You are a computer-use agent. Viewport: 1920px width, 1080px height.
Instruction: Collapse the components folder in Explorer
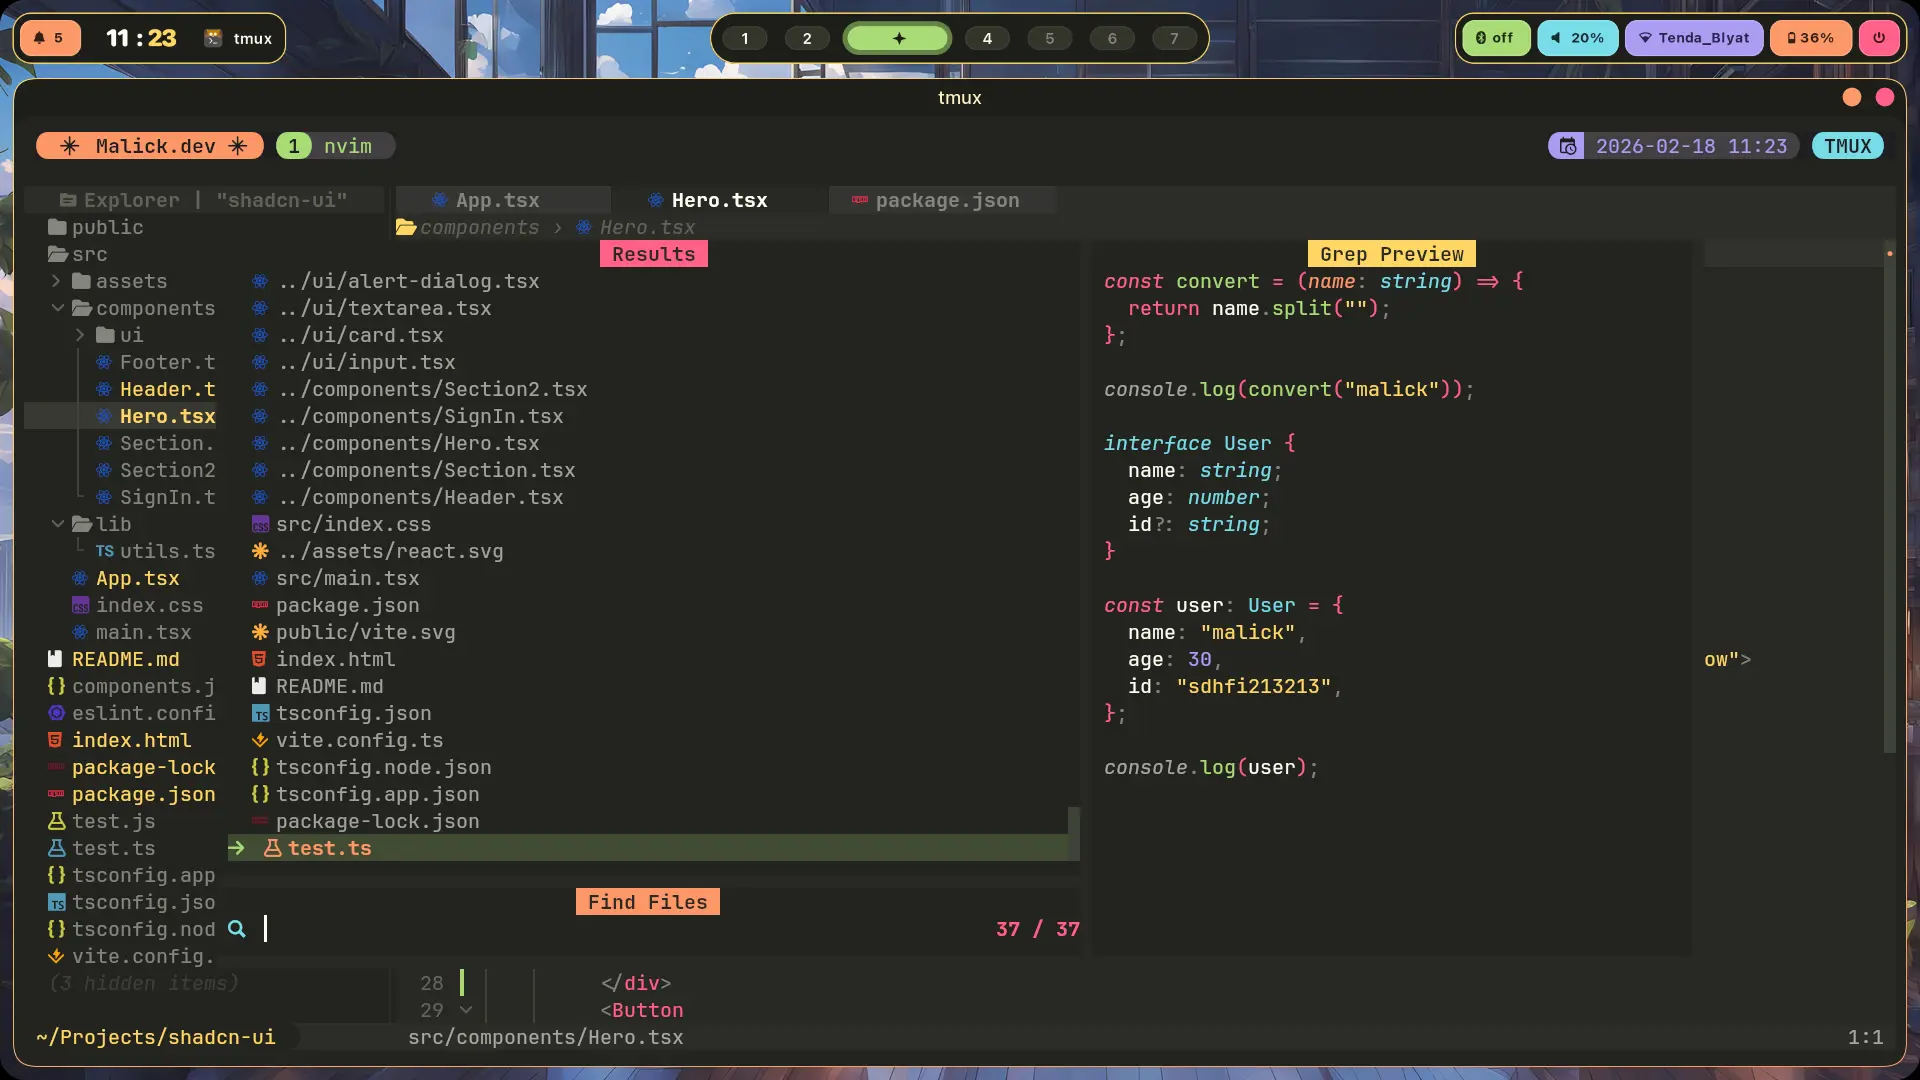[x=57, y=309]
